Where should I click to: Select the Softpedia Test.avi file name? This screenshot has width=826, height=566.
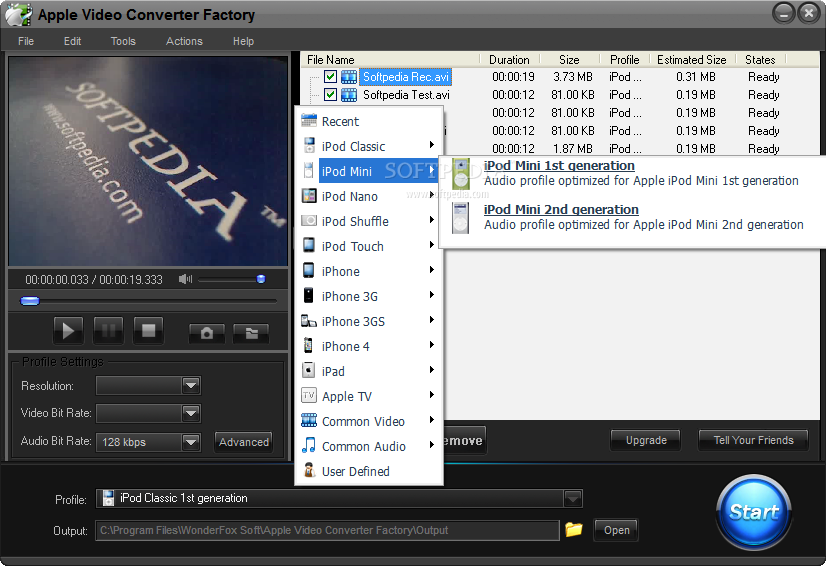[x=406, y=95]
